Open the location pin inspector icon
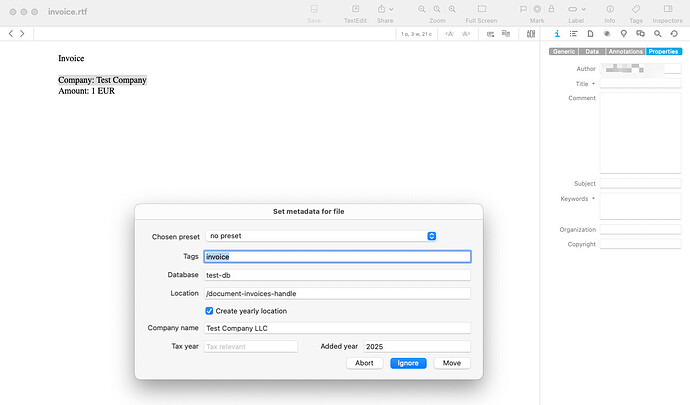 (623, 33)
